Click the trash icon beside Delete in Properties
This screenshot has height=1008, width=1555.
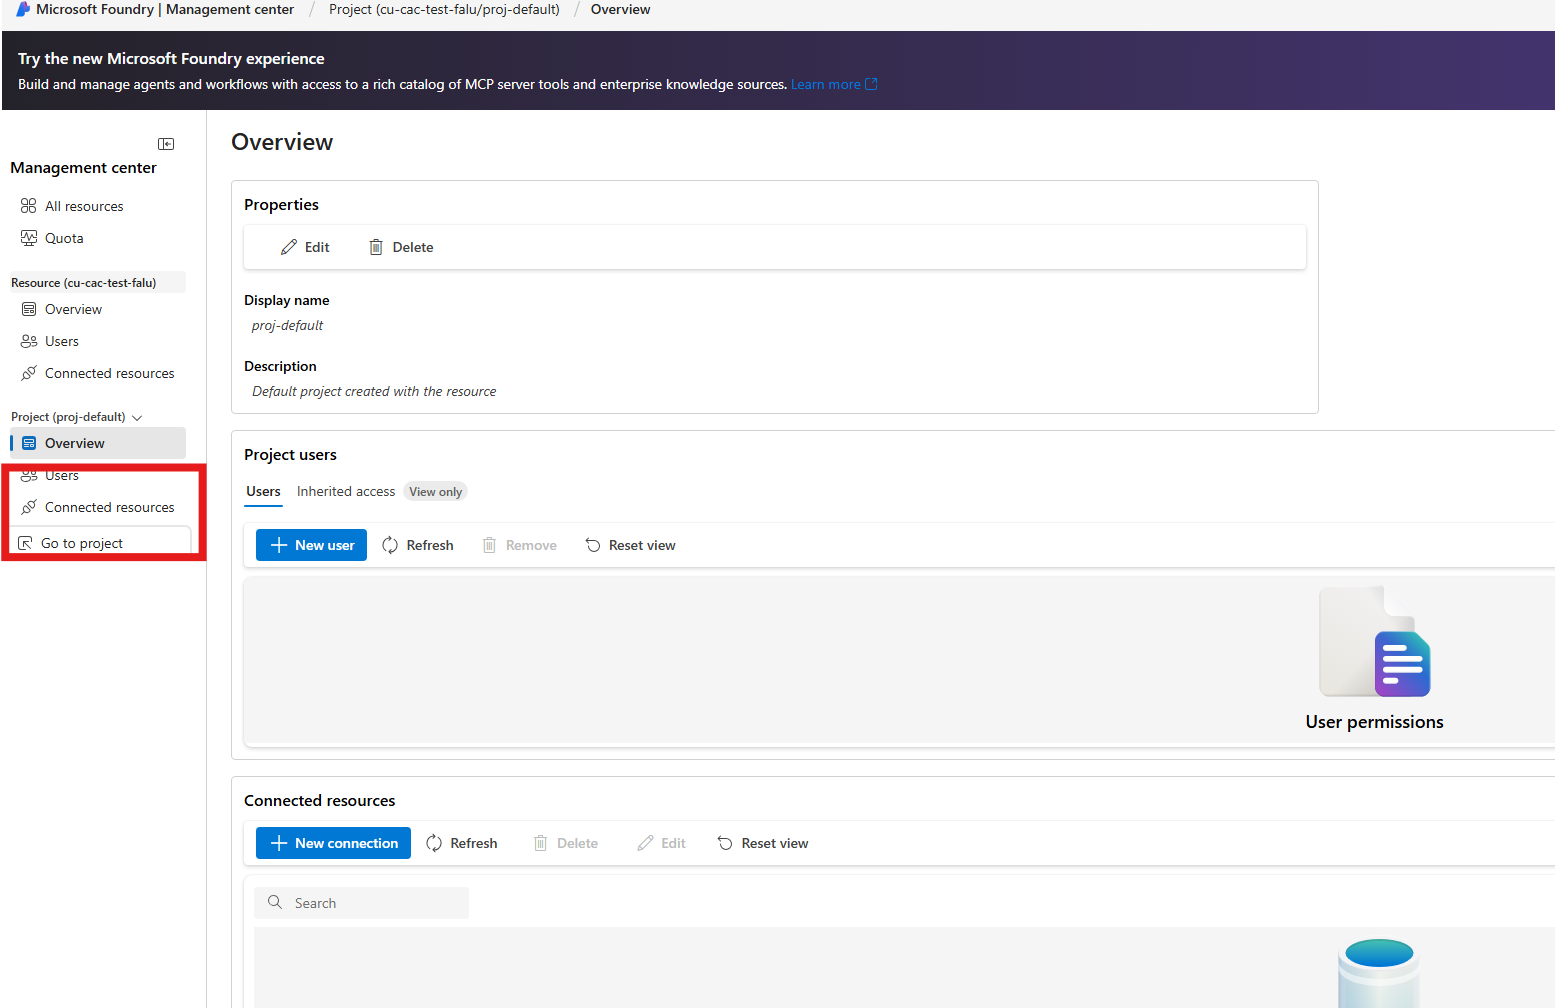pos(376,247)
